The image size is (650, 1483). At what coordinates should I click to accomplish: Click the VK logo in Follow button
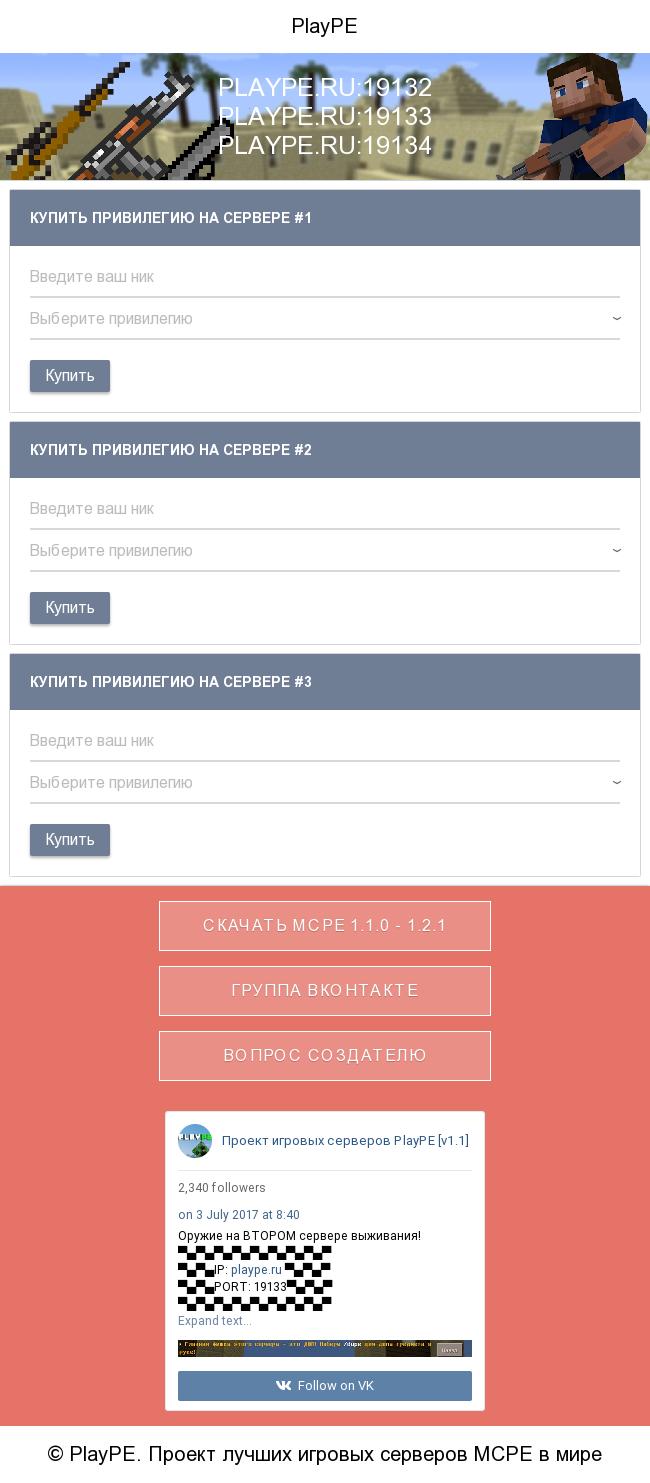point(284,1385)
